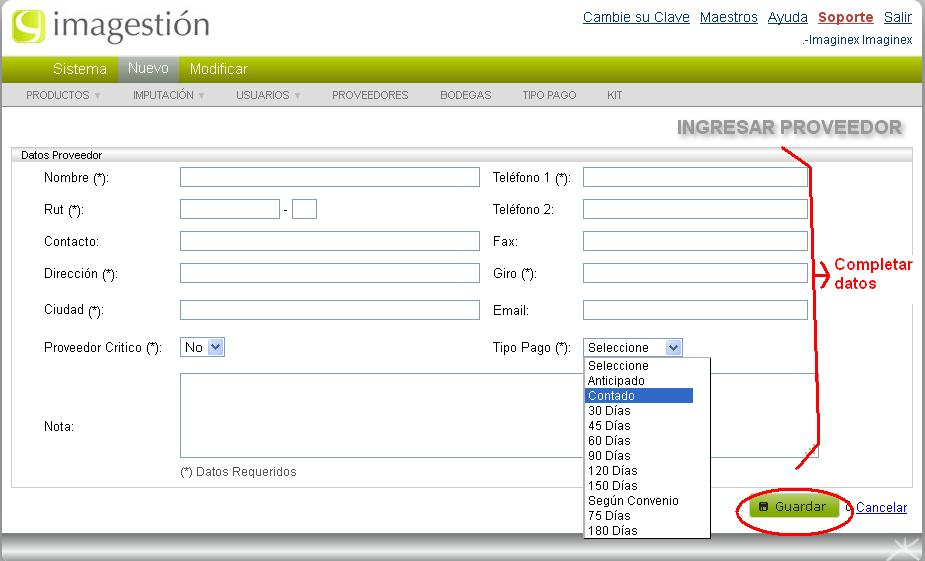This screenshot has width=925, height=561.
Task: Focus the Rut verification digit field
Action: [x=304, y=209]
